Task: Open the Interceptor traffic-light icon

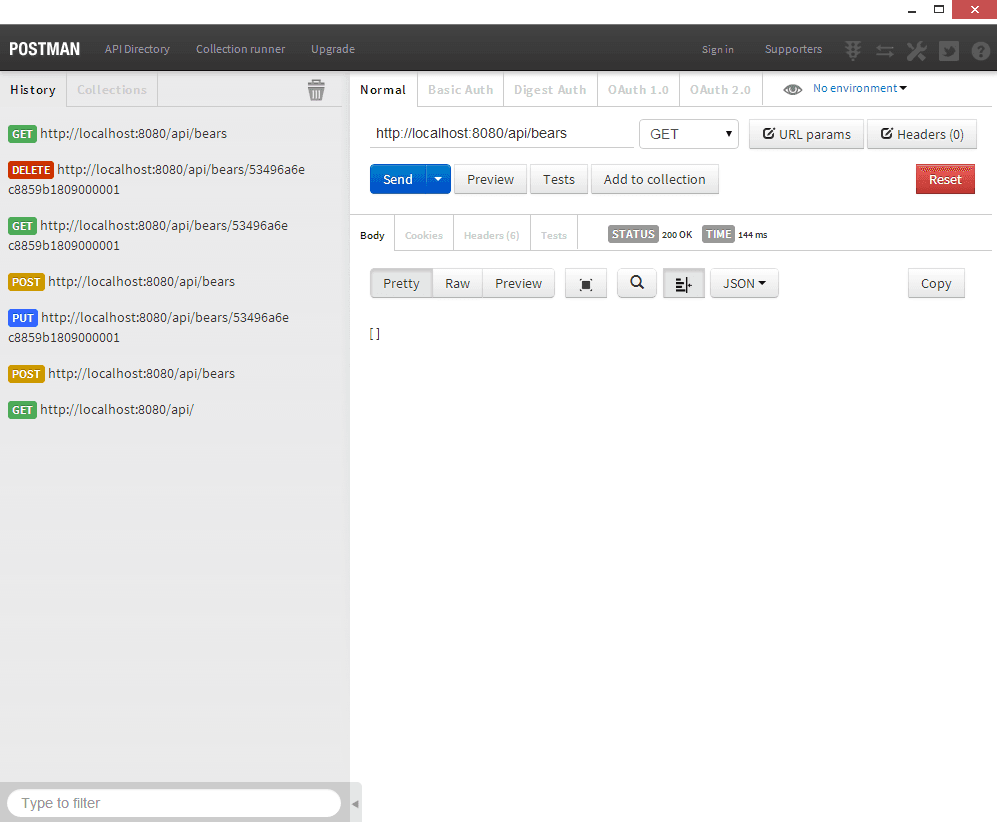Action: click(x=852, y=50)
